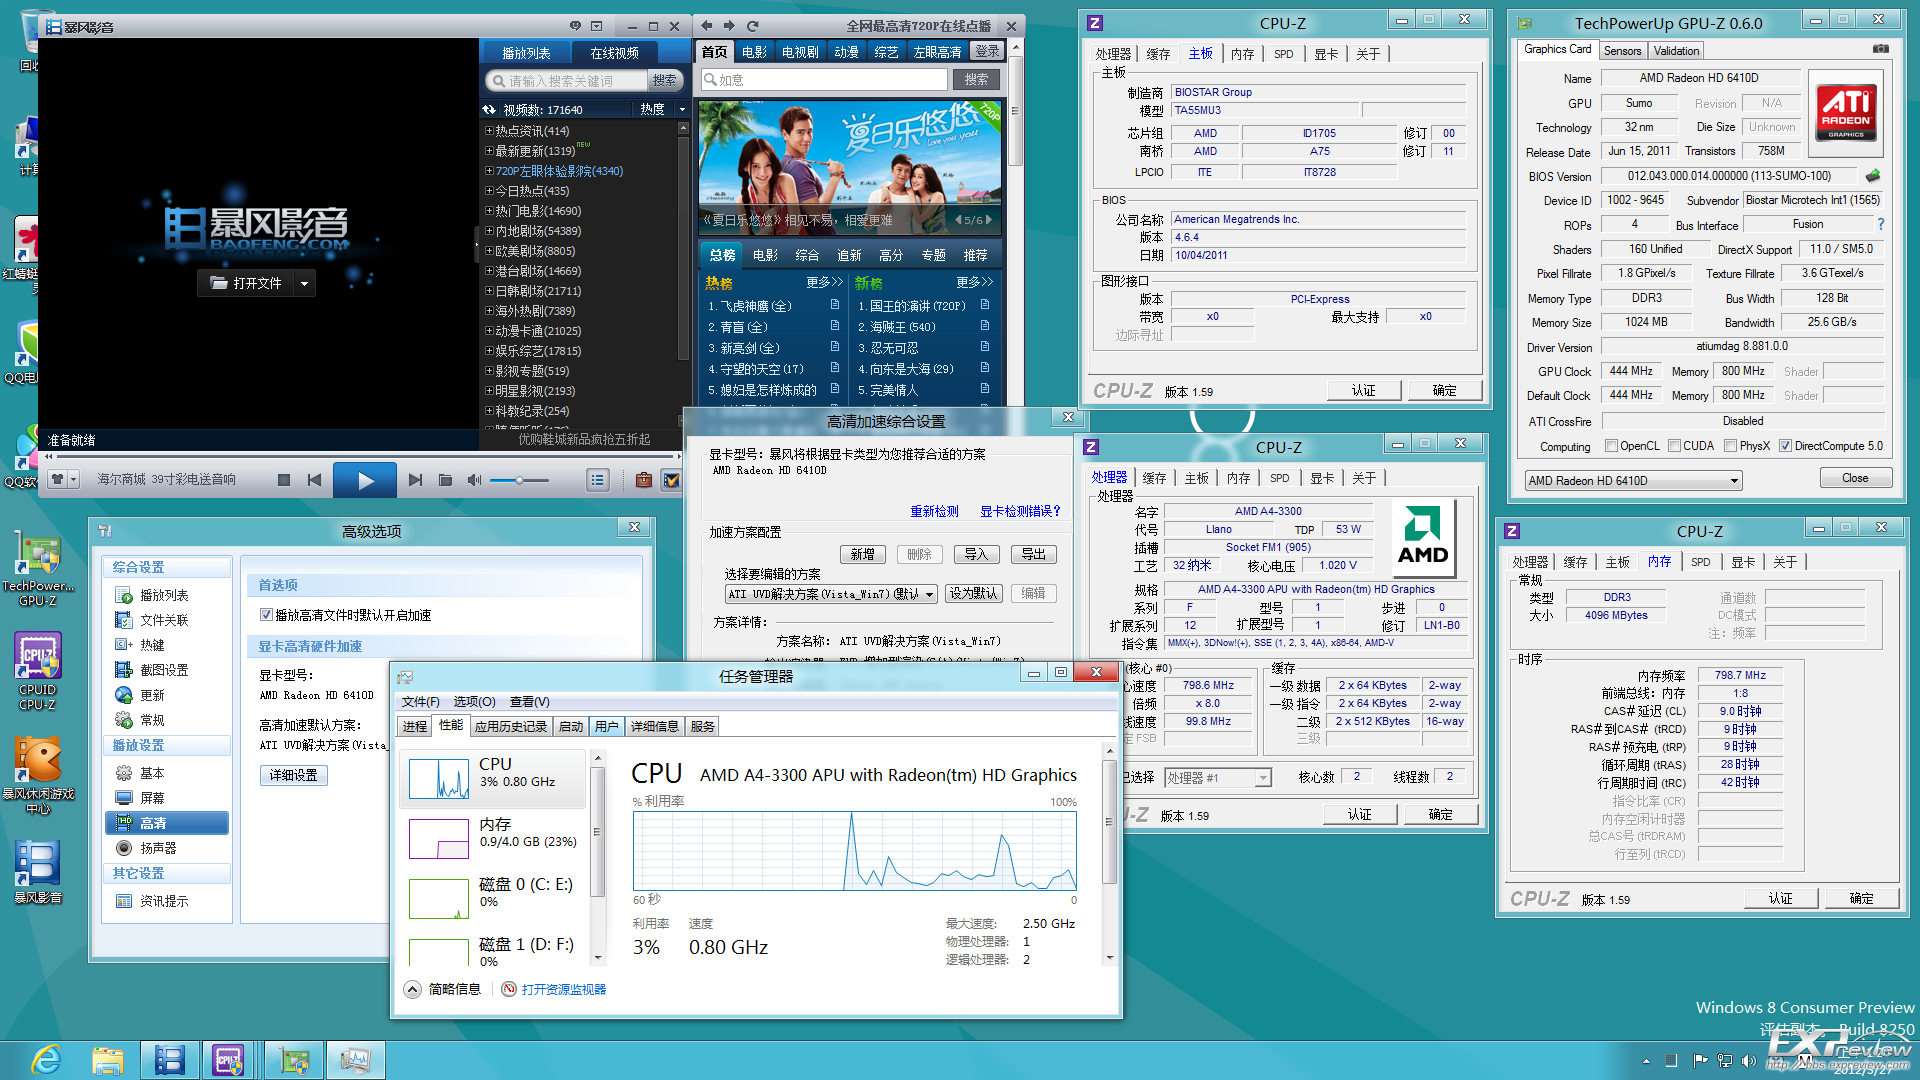The image size is (1920, 1080).
Task: Collapse Task Manager to 简略信息 view
Action: (443, 989)
